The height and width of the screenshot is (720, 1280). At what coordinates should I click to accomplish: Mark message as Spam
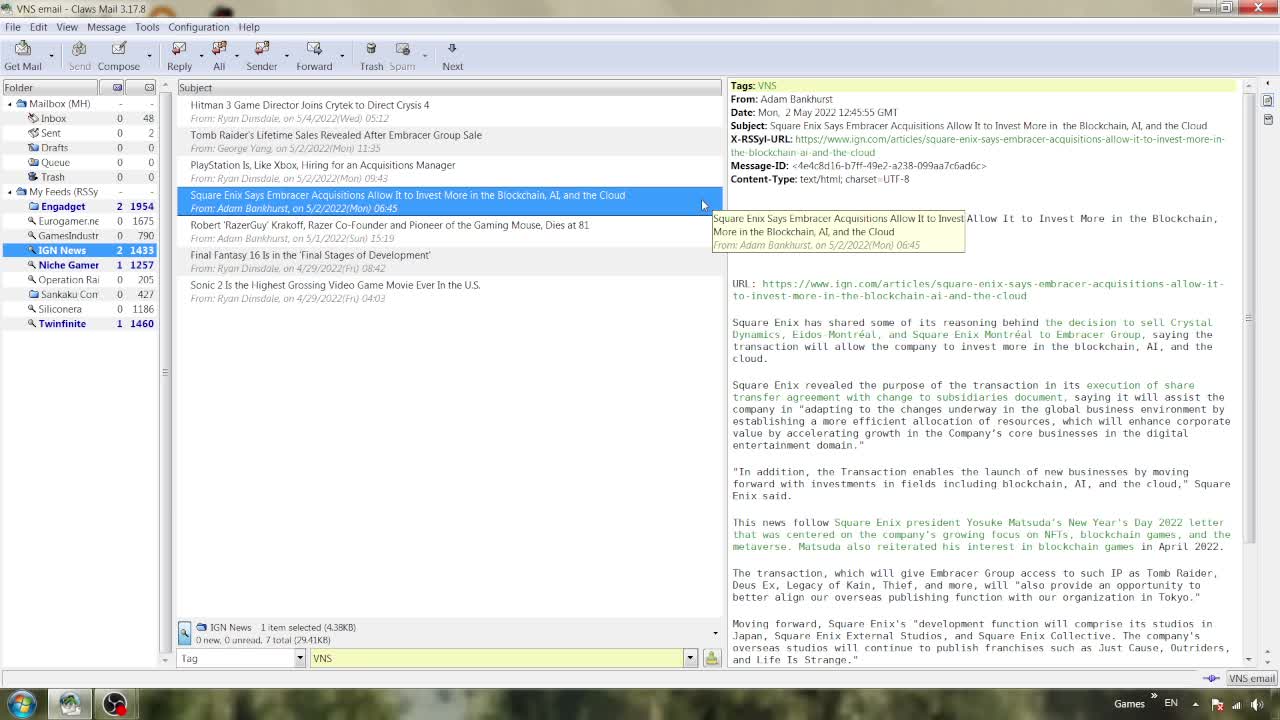(402, 56)
